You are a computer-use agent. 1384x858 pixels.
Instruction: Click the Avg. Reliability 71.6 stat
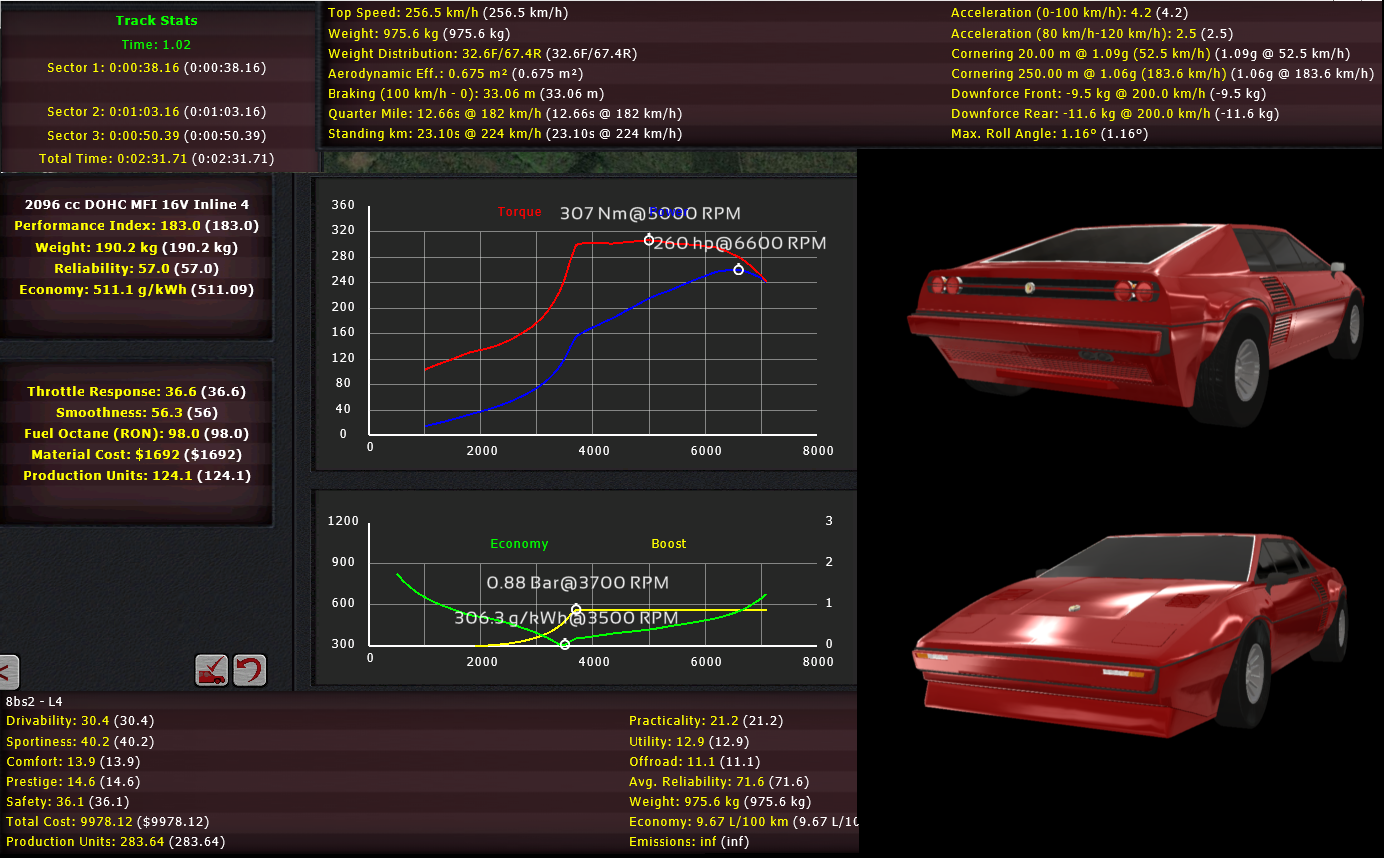point(719,781)
